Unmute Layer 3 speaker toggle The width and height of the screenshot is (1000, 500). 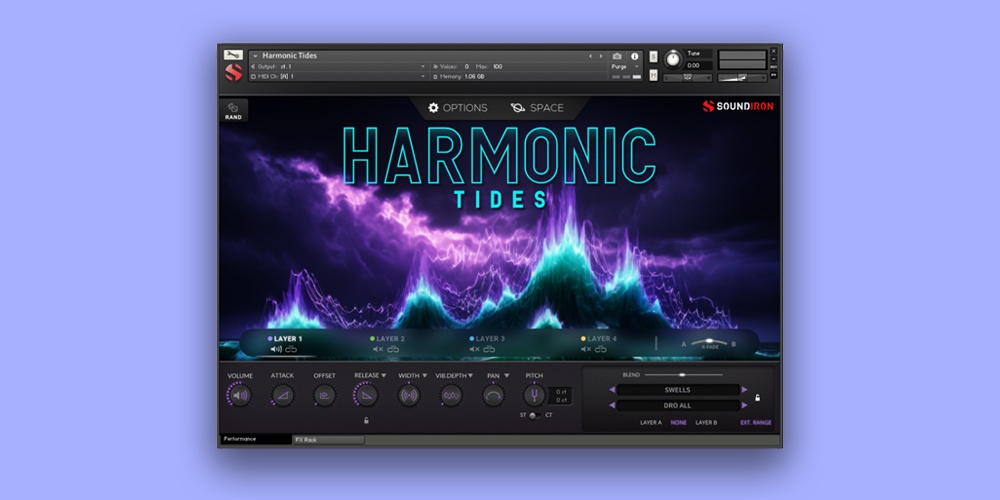[x=475, y=349]
